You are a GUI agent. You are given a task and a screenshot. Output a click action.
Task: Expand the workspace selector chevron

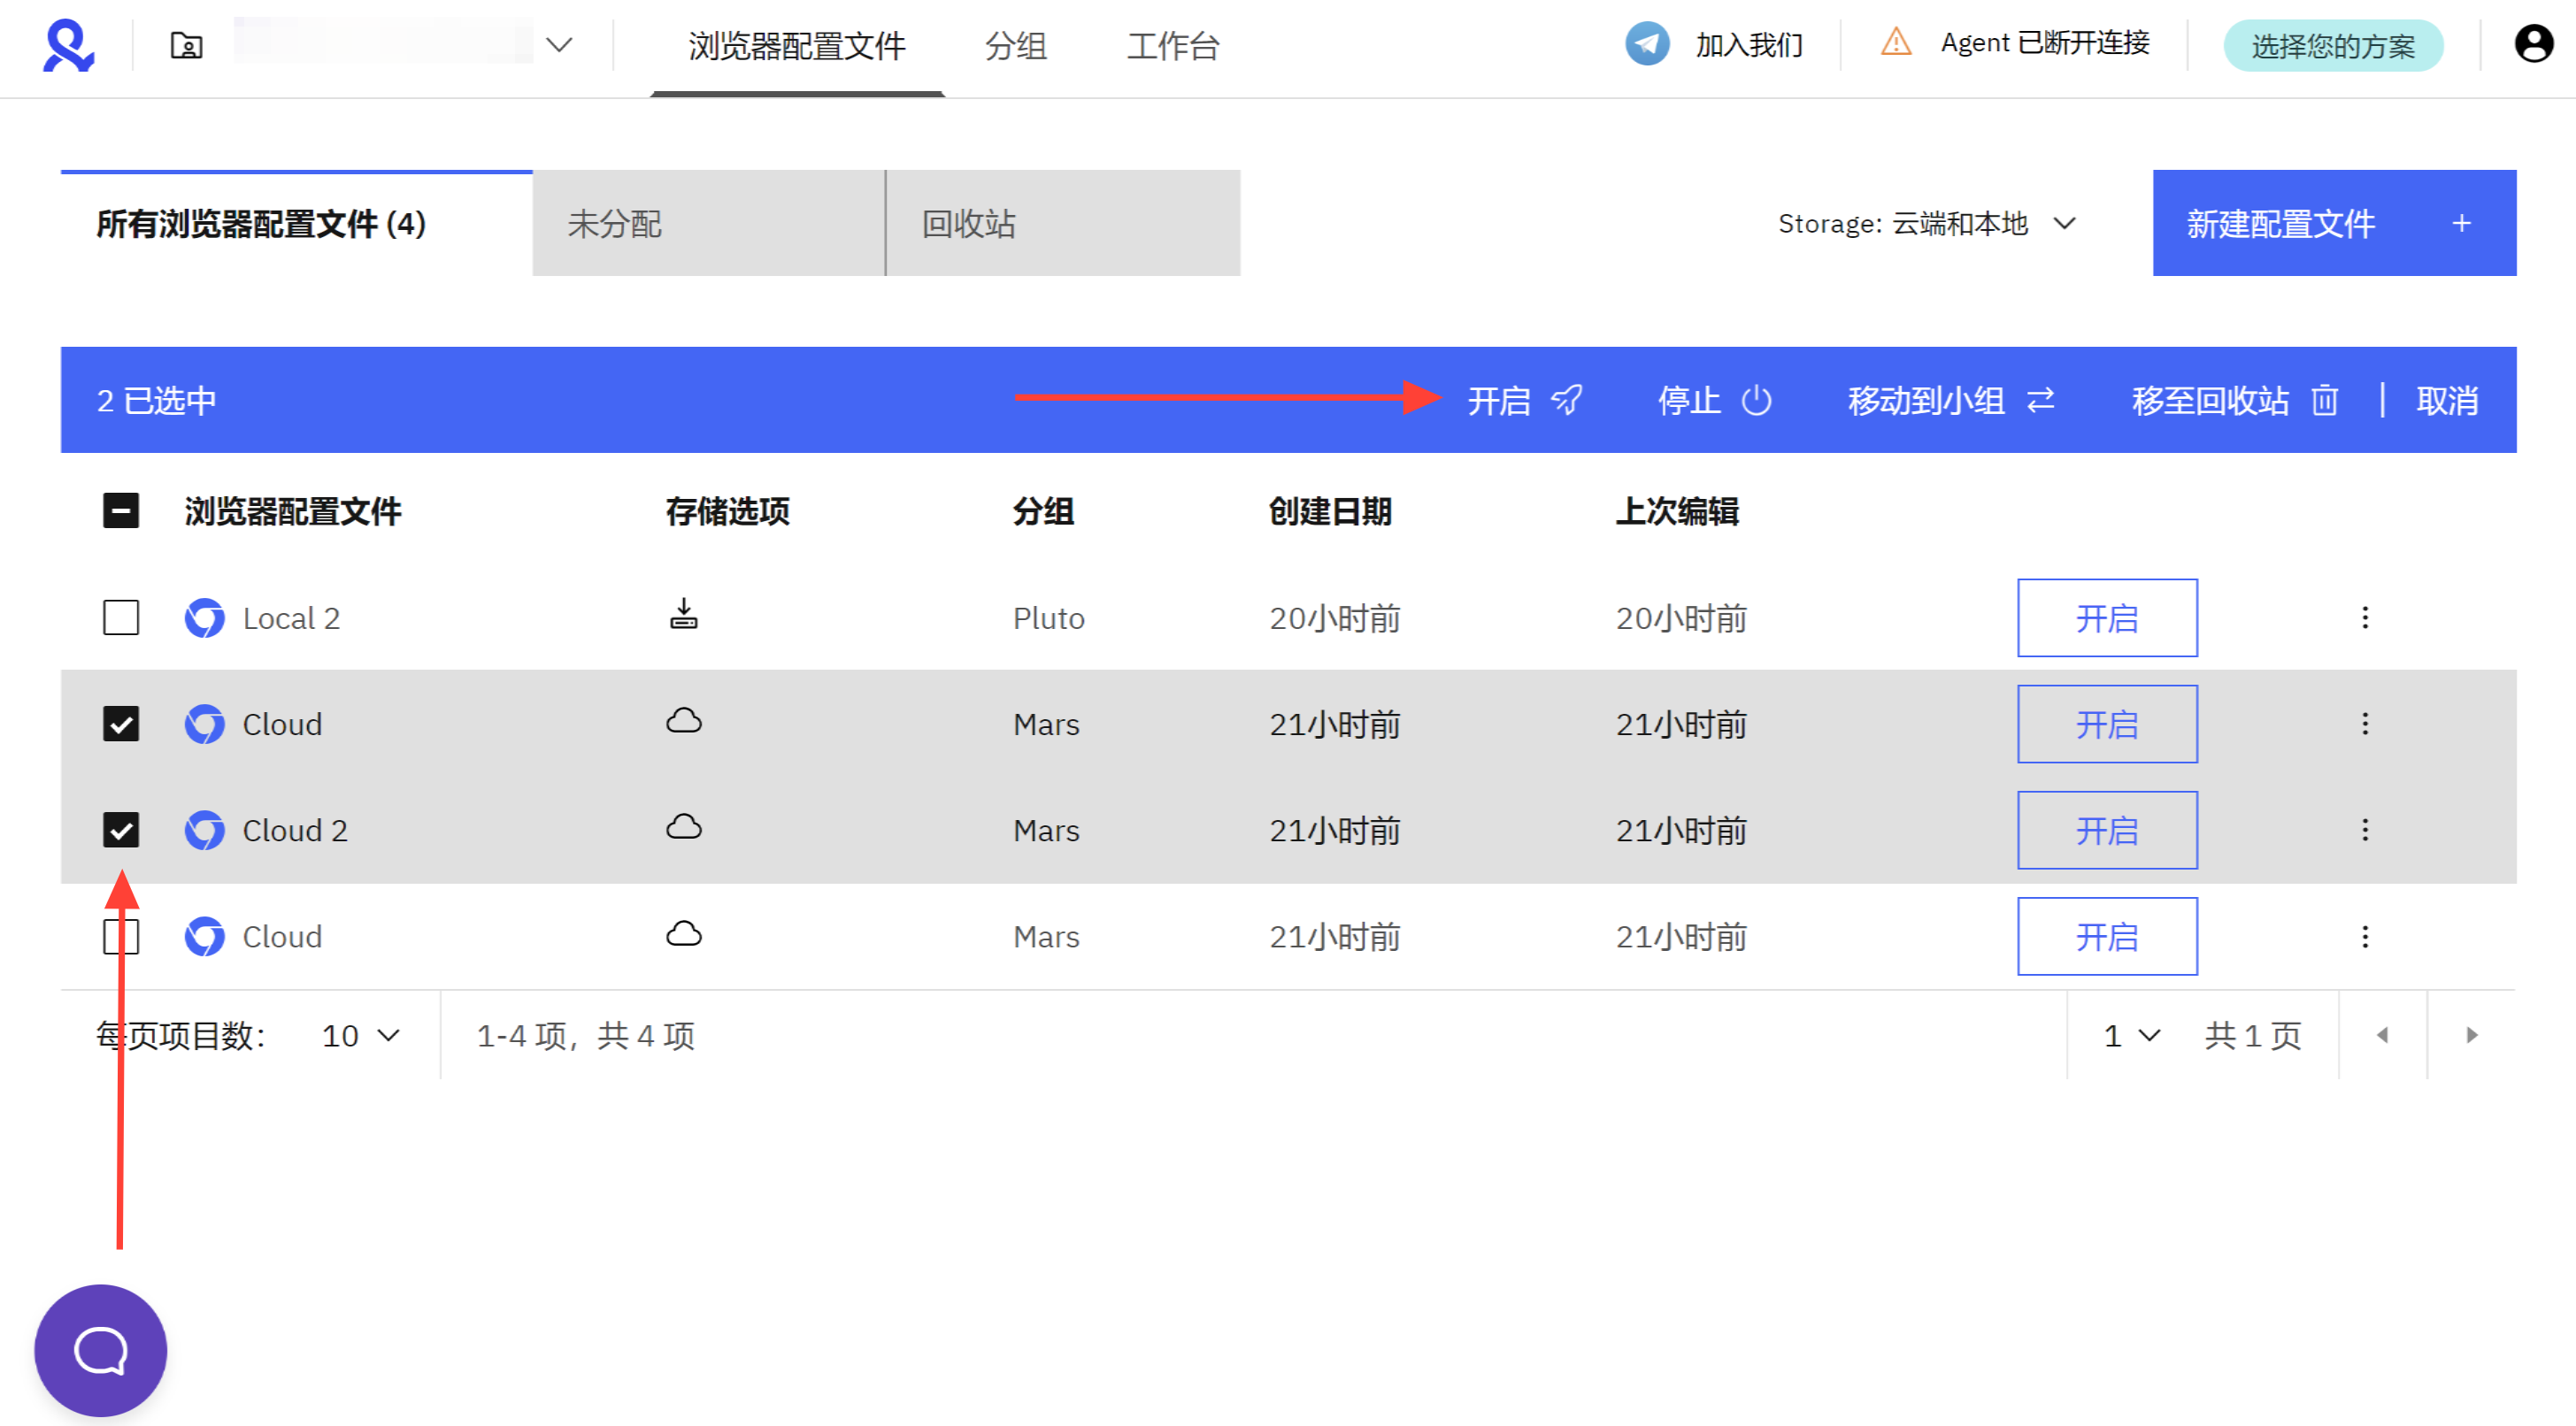pos(559,45)
